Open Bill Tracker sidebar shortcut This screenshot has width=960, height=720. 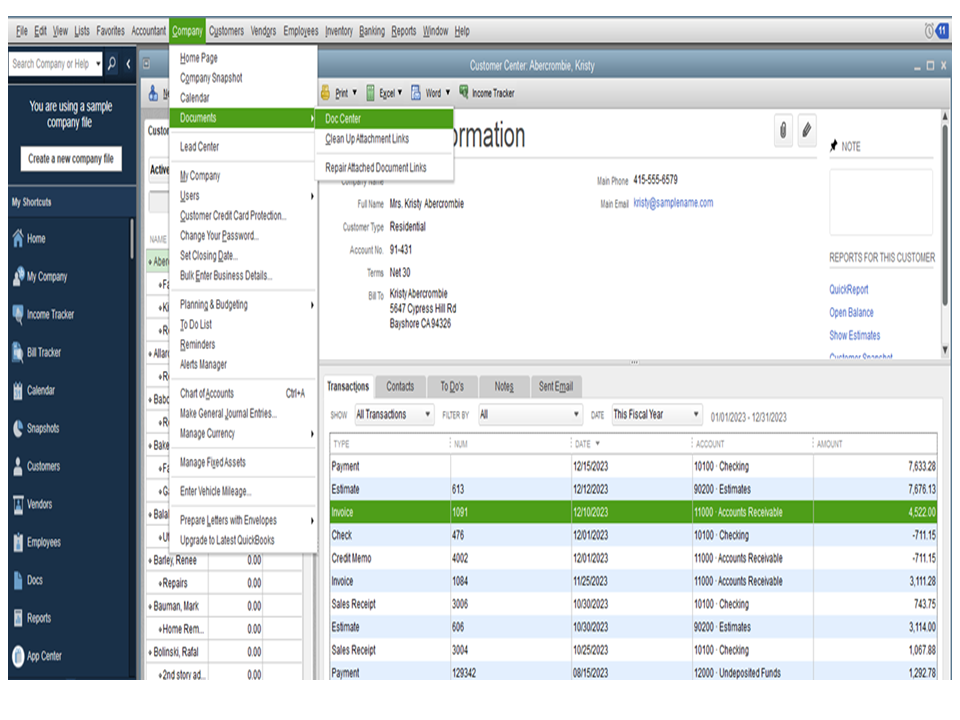click(x=37, y=352)
